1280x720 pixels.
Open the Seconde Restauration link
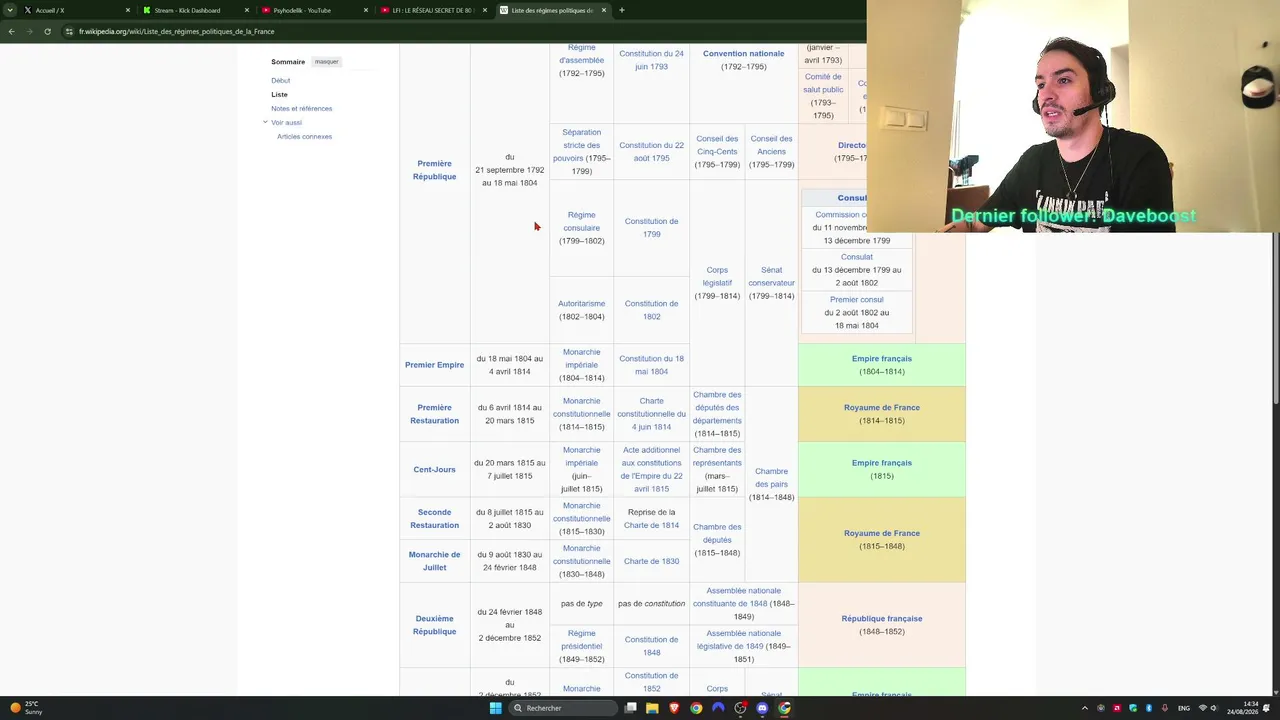click(x=434, y=518)
